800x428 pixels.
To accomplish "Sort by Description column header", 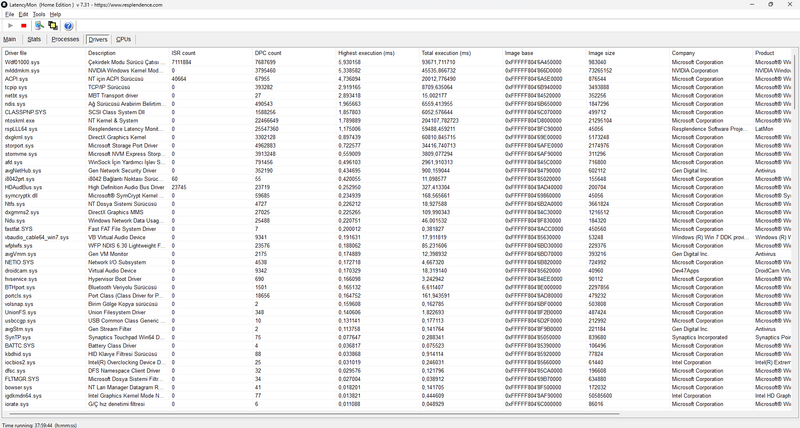I will [x=127, y=53].
